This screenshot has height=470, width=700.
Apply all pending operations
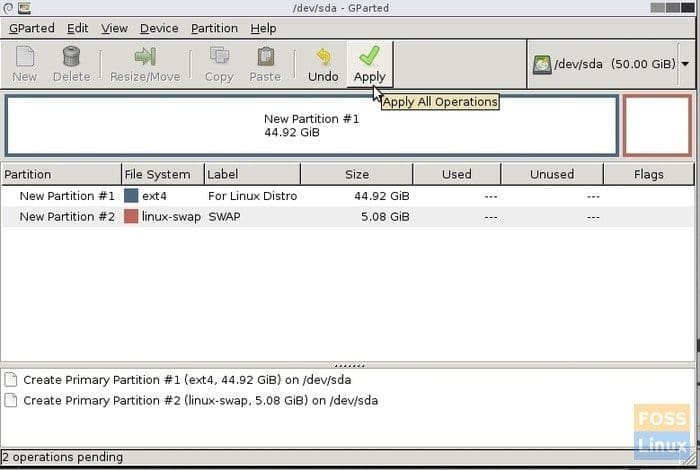click(370, 65)
